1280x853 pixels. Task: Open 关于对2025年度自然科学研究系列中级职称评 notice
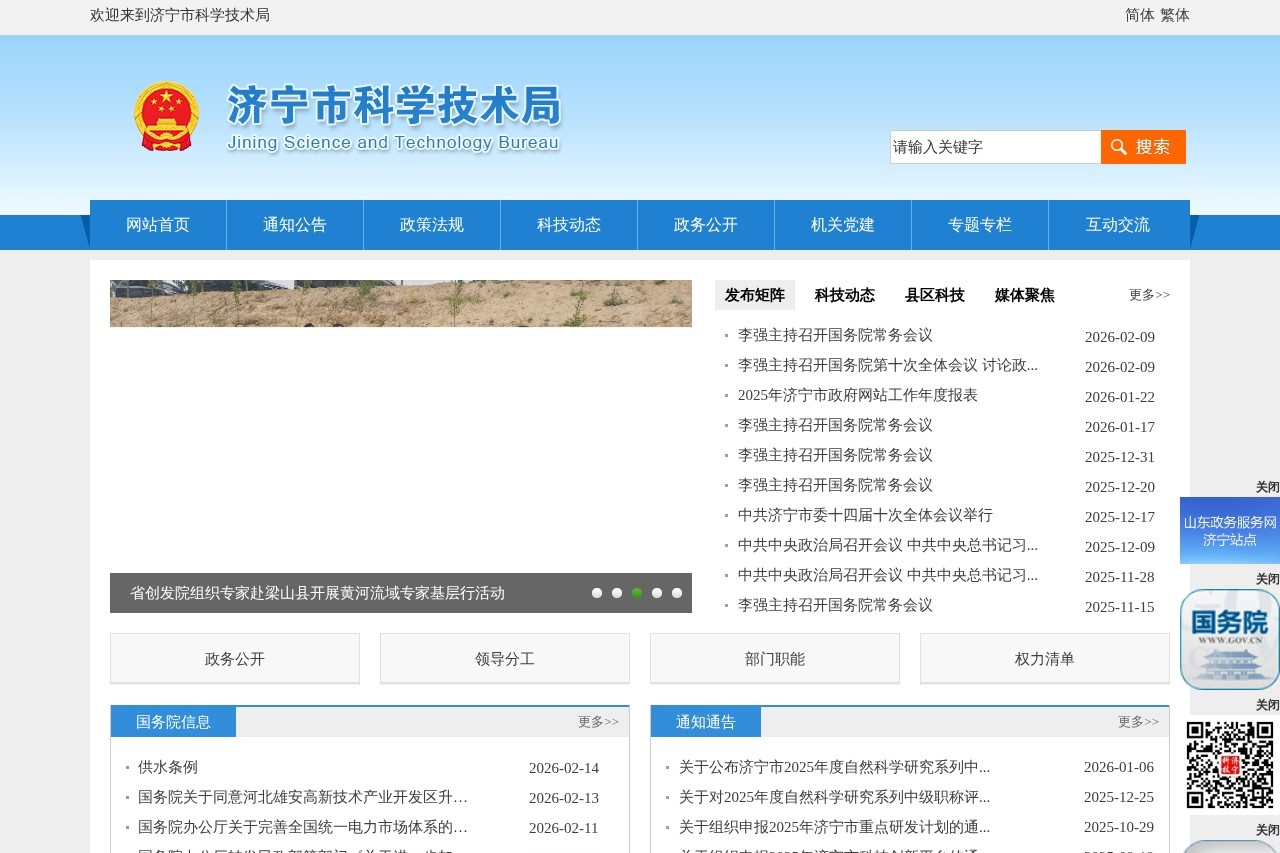pos(834,797)
